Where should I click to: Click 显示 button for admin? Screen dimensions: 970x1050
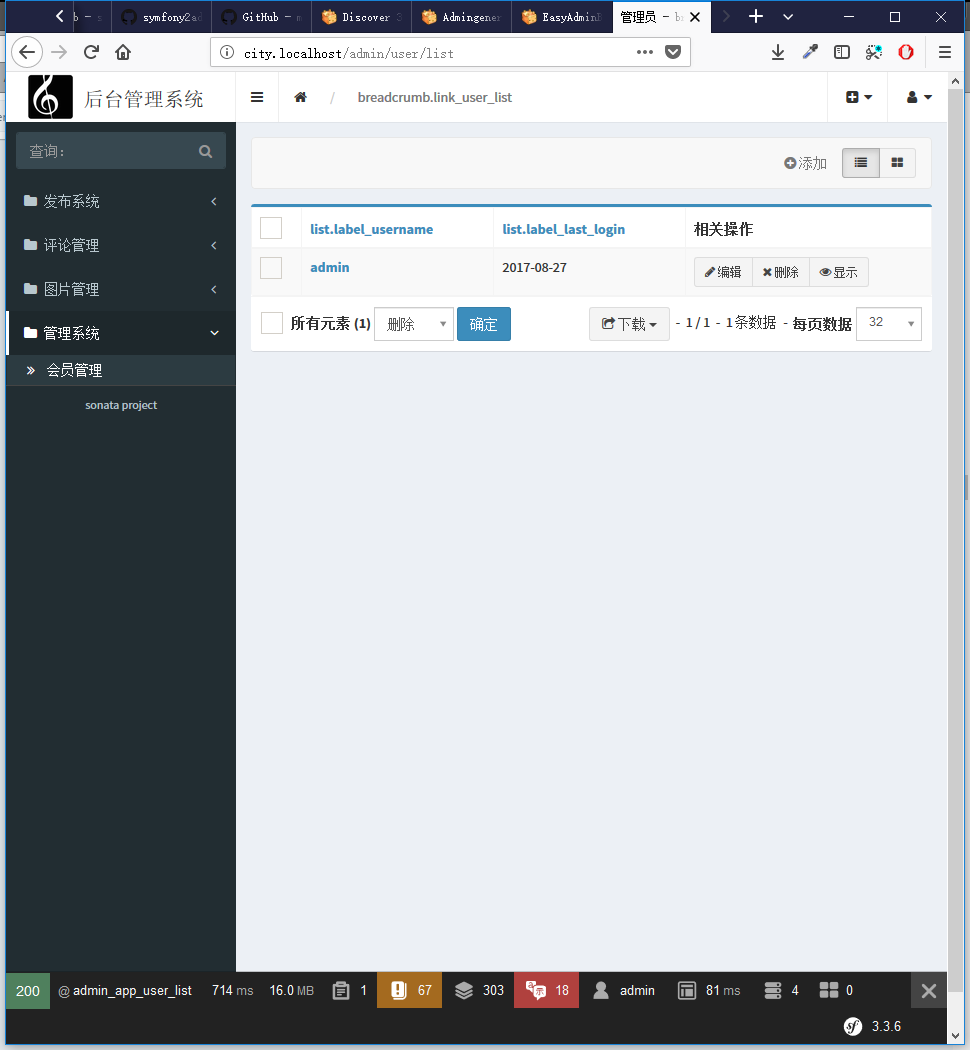[839, 272]
